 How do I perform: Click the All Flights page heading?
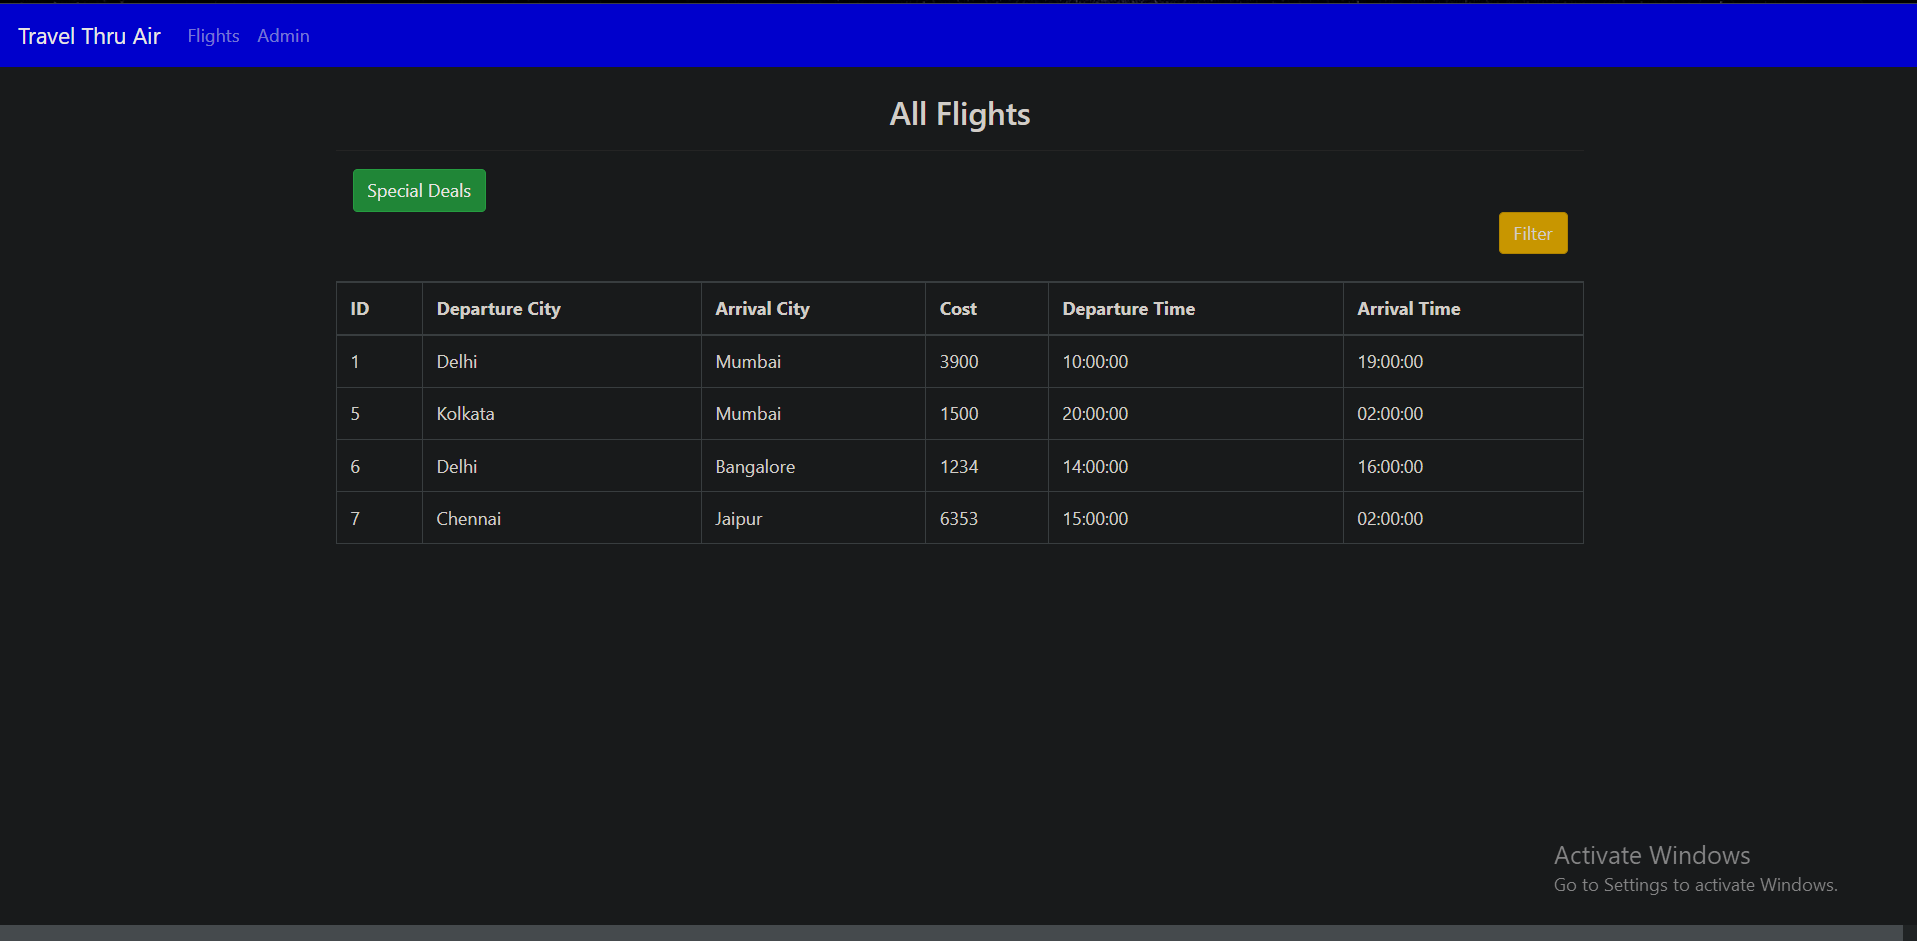coord(960,114)
